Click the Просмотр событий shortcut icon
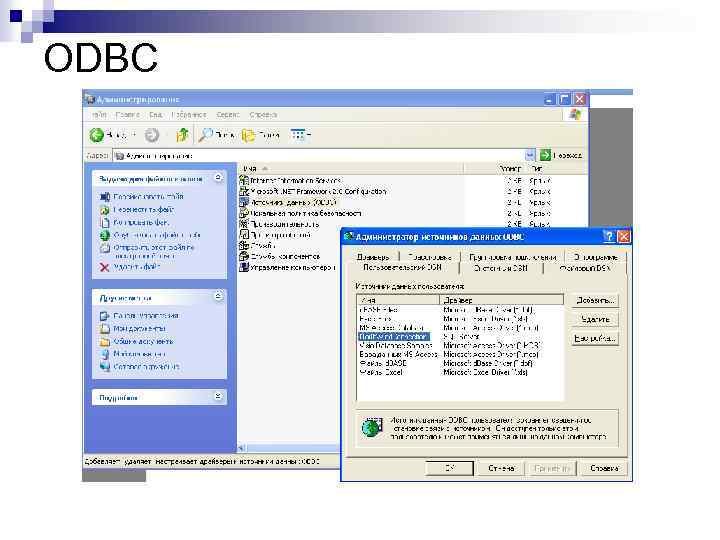The image size is (720, 540). coord(244,235)
